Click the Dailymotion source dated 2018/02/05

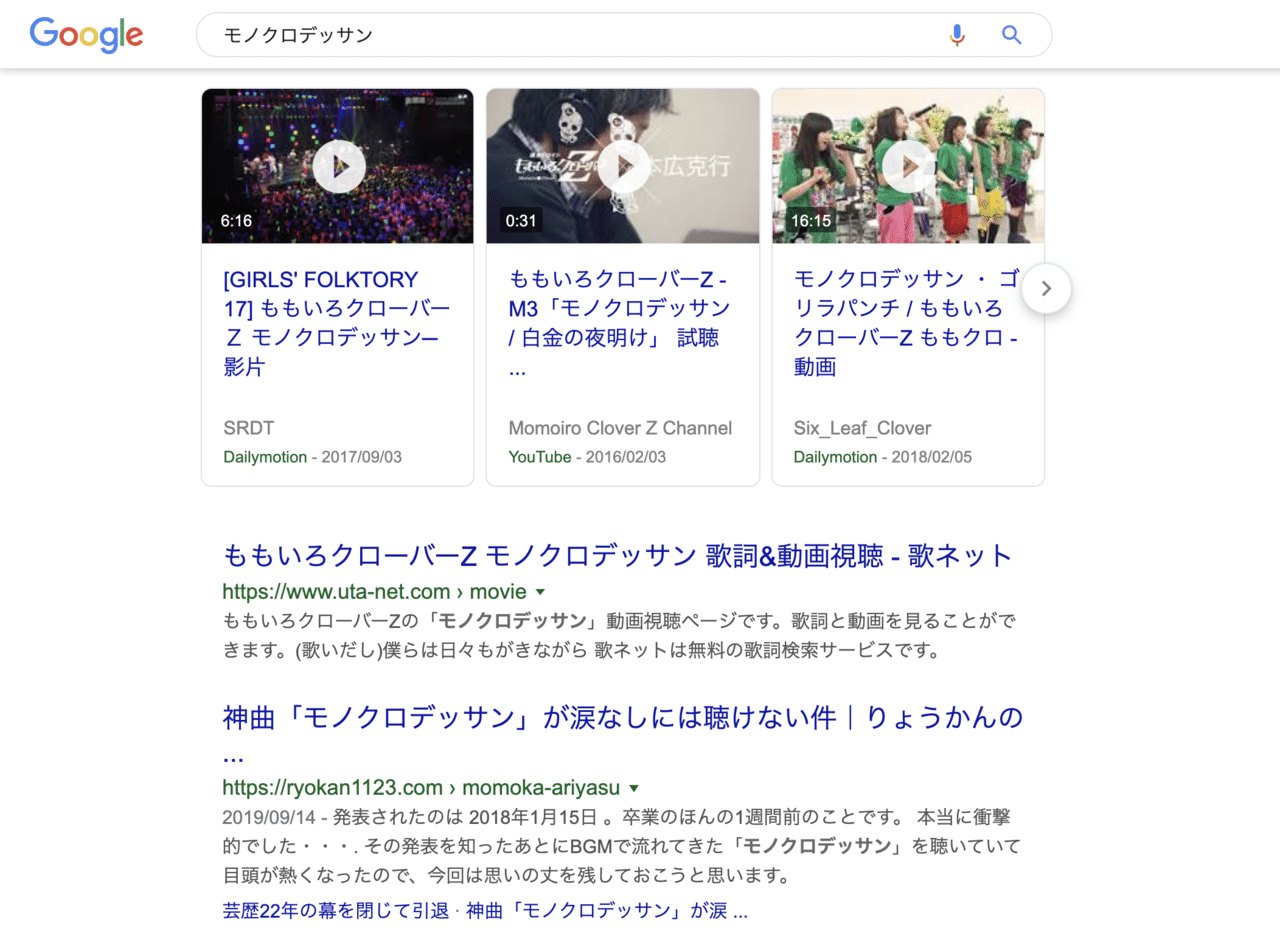[x=836, y=457]
